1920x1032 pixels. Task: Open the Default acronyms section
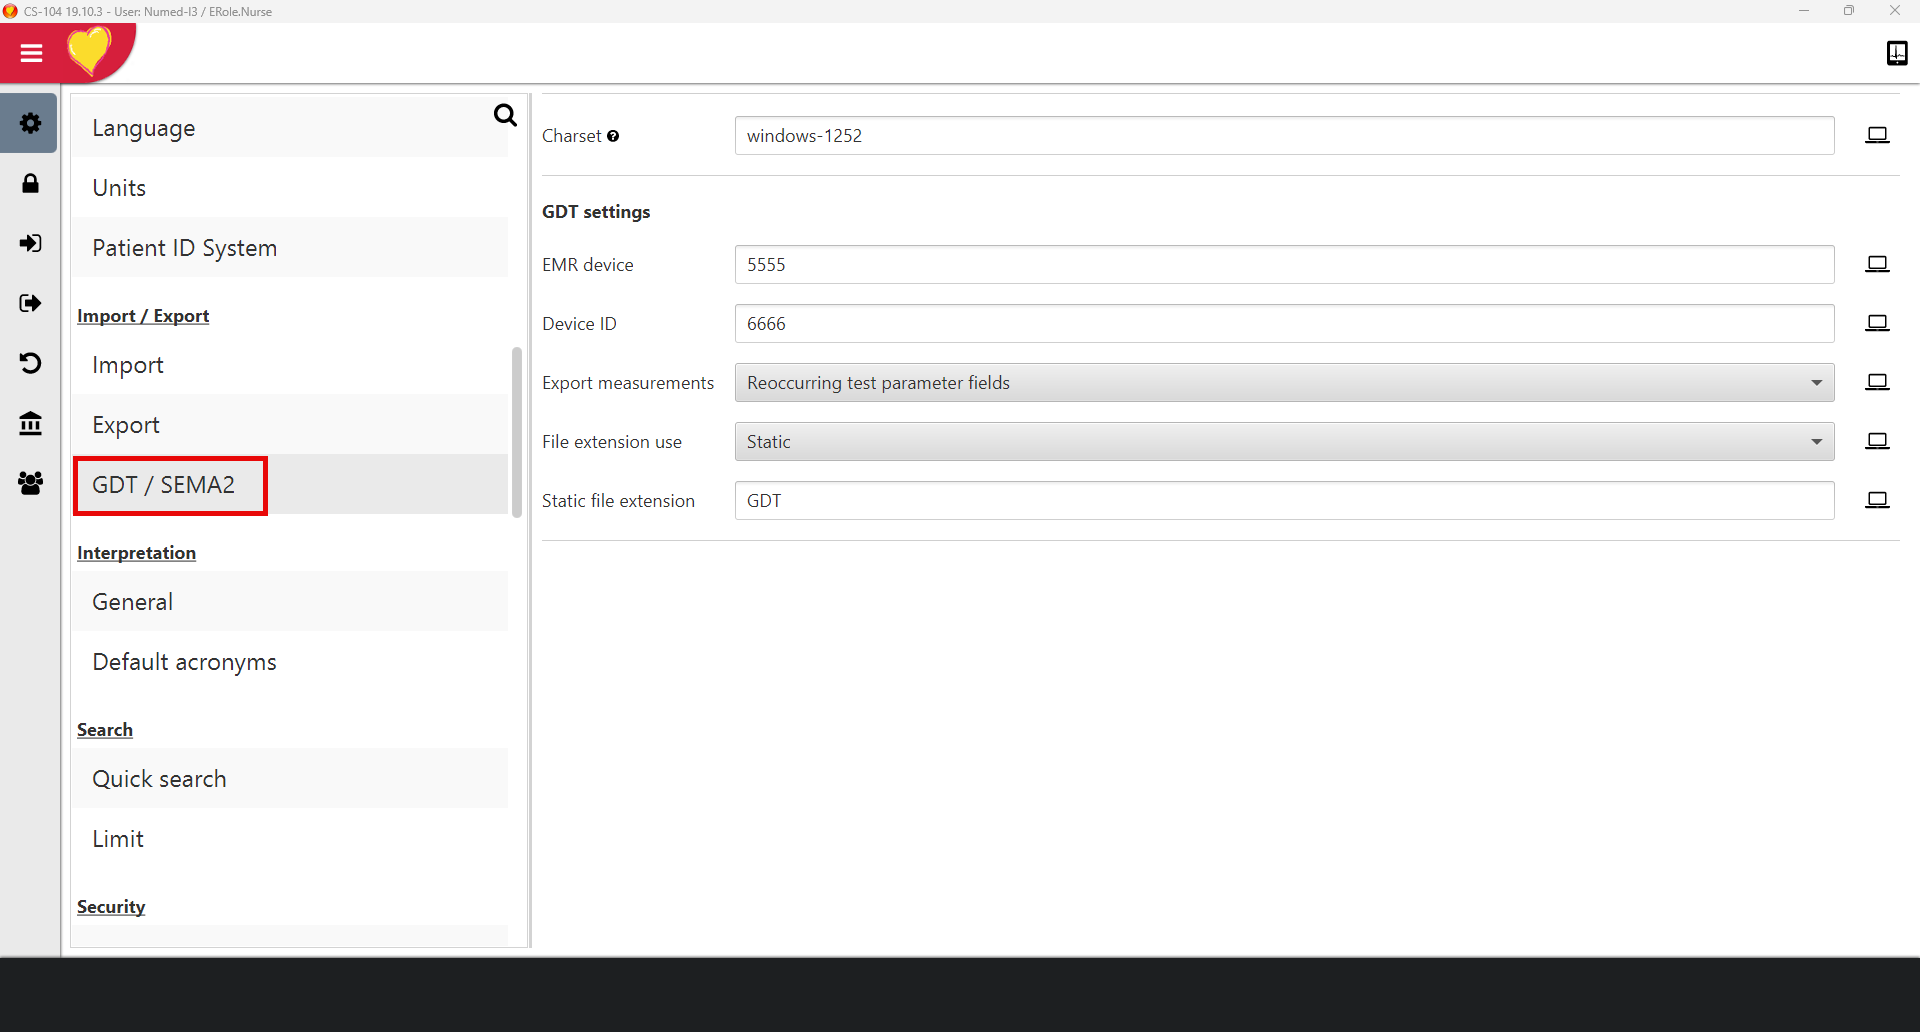click(185, 662)
